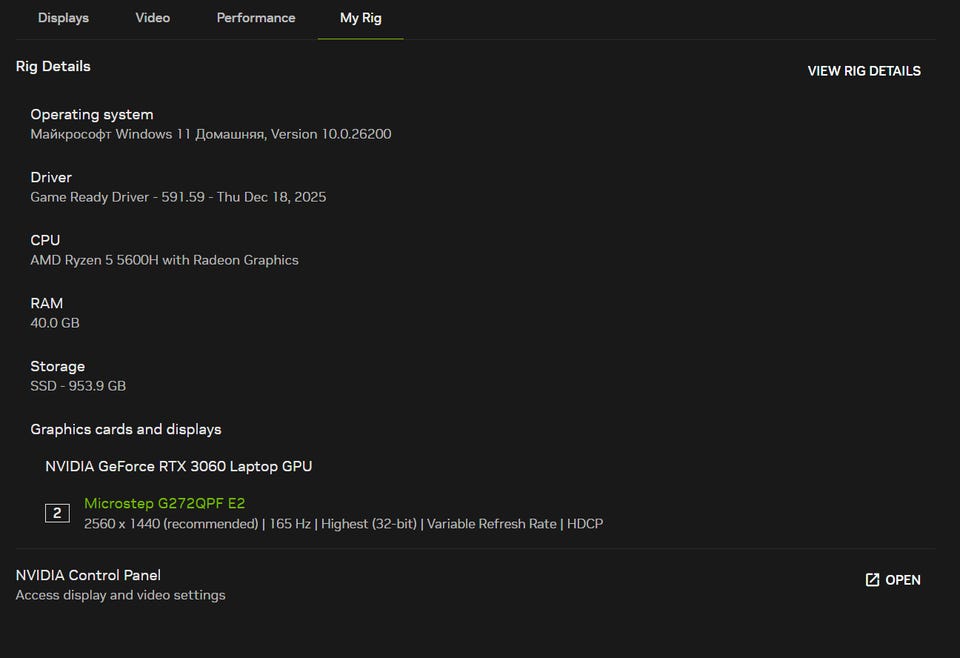This screenshot has width=960, height=658.
Task: Select the Microstep G272QPF E2 monitor name
Action: [164, 503]
